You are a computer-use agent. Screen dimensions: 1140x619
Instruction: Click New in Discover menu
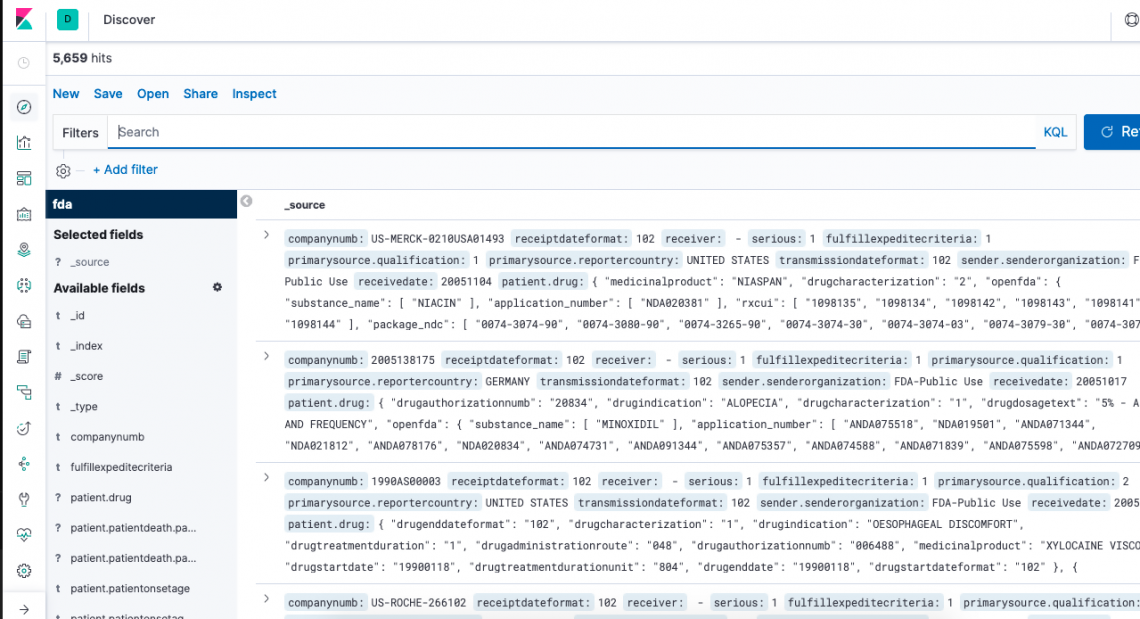(x=65, y=94)
